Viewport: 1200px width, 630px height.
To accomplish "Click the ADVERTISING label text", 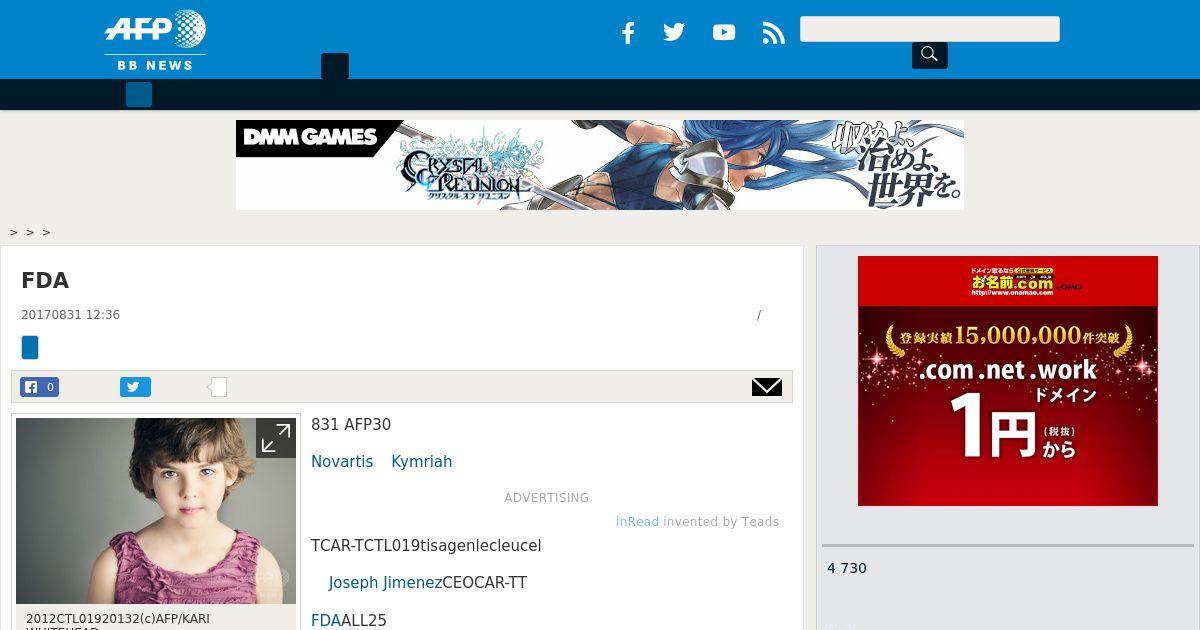I will [547, 498].
